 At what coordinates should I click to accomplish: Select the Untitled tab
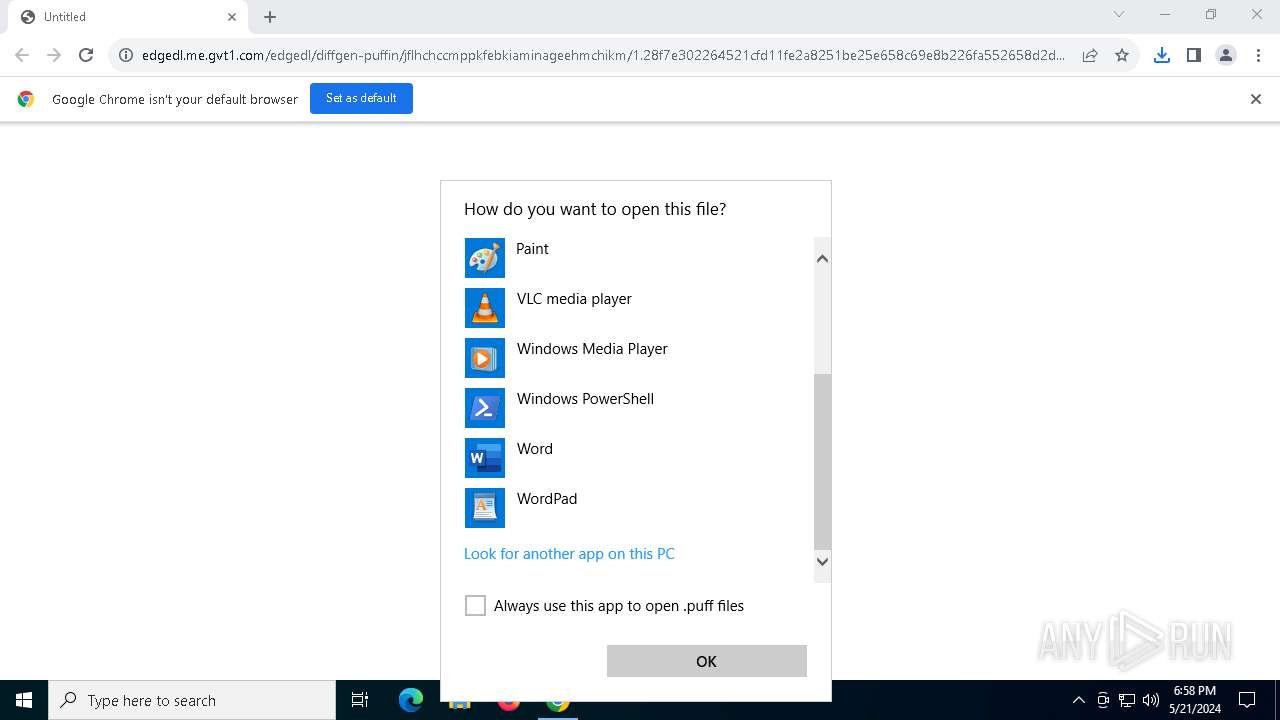click(x=127, y=17)
